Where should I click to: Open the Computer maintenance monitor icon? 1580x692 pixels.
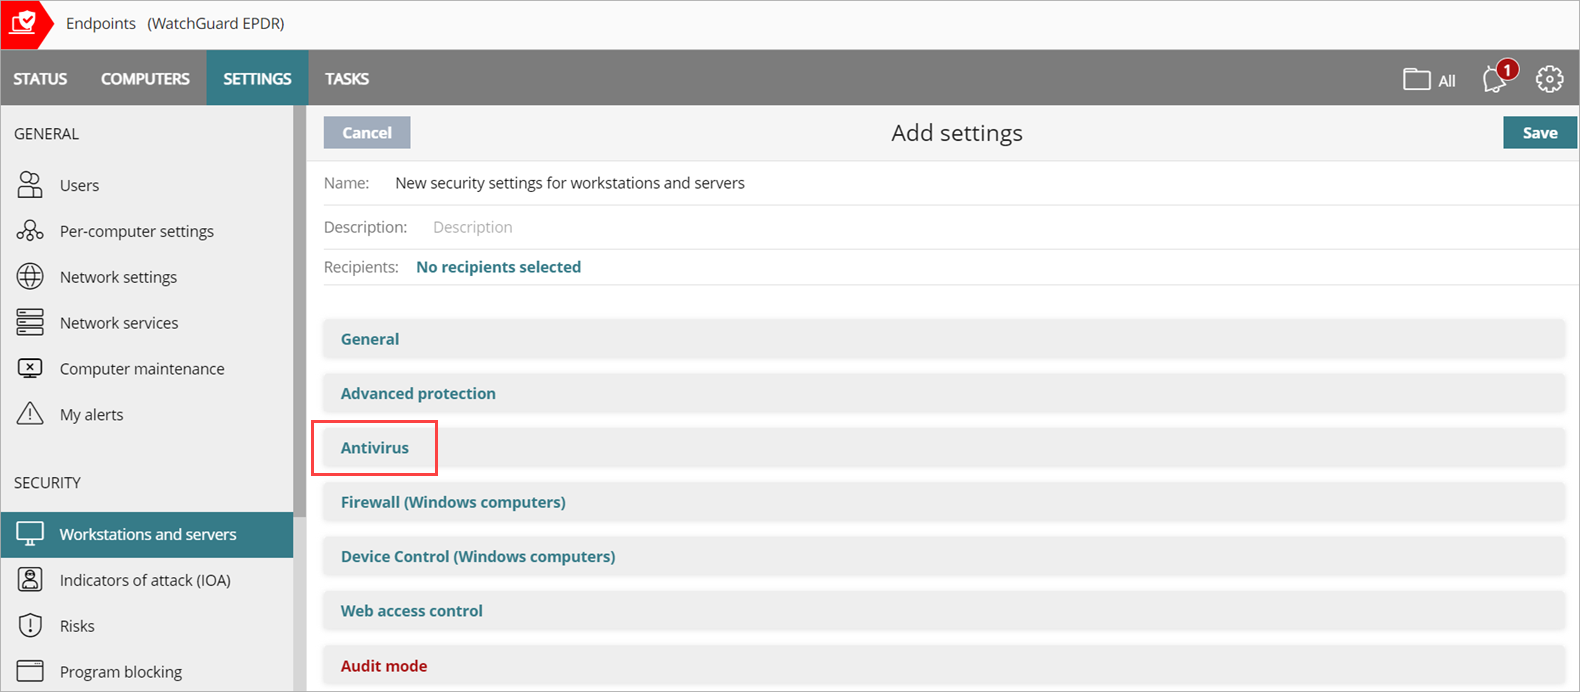tap(30, 369)
